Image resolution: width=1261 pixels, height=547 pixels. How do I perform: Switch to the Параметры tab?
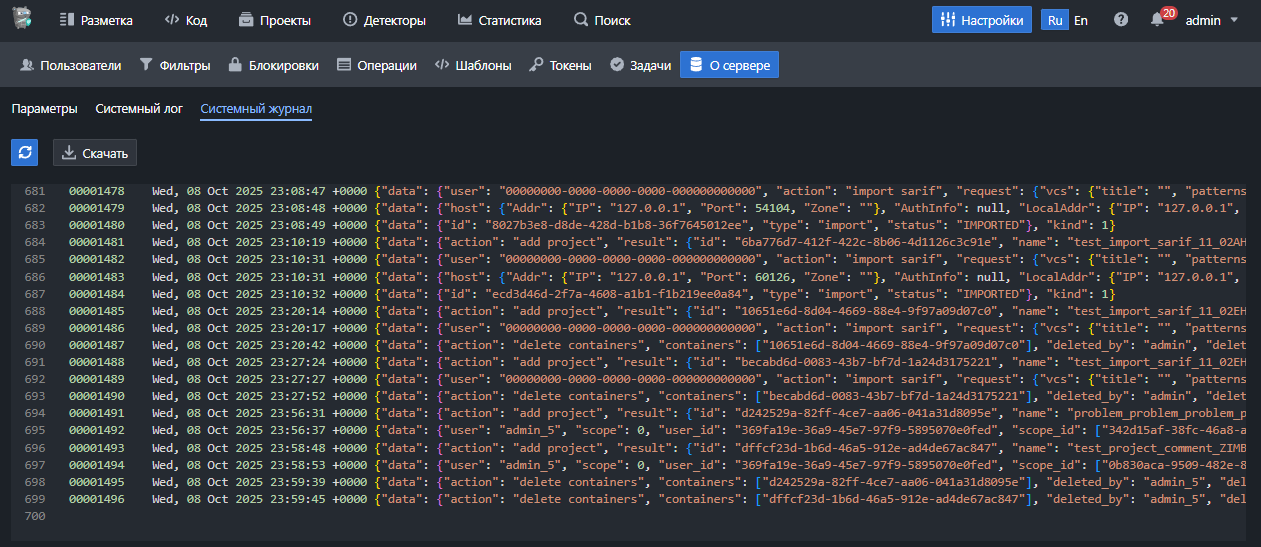(x=44, y=109)
